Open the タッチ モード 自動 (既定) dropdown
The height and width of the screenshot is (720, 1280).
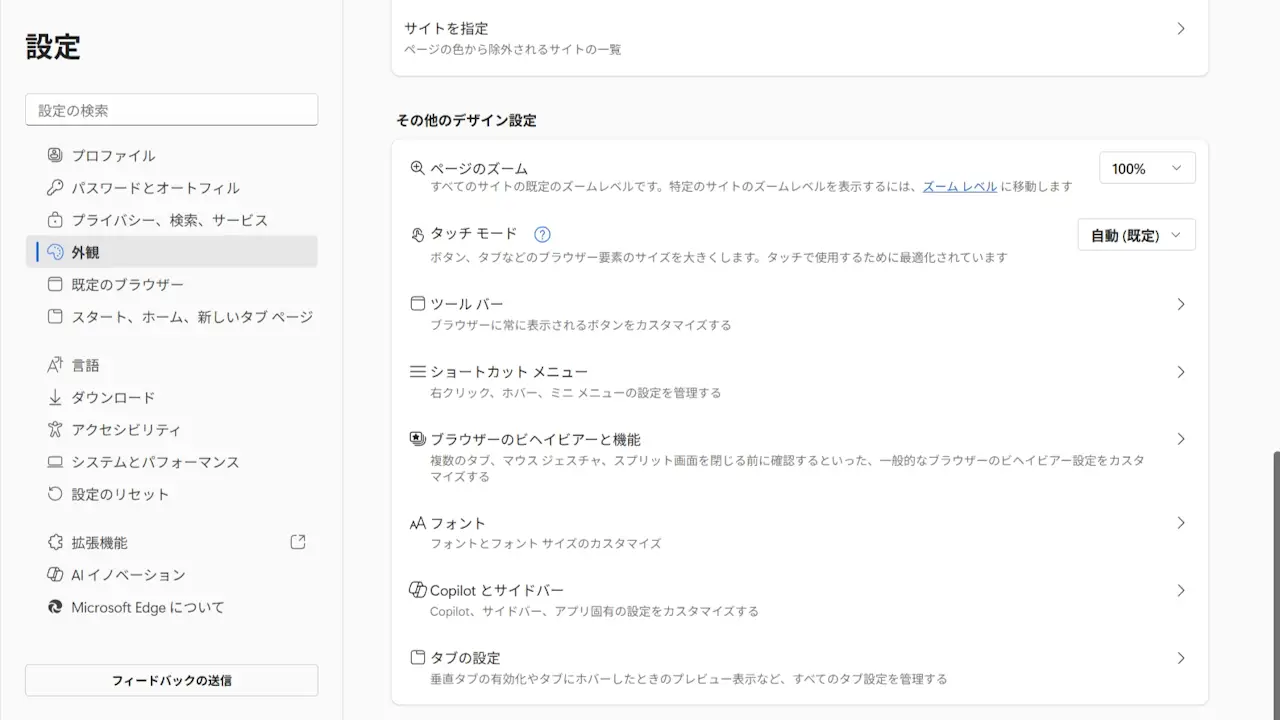[x=1136, y=235]
